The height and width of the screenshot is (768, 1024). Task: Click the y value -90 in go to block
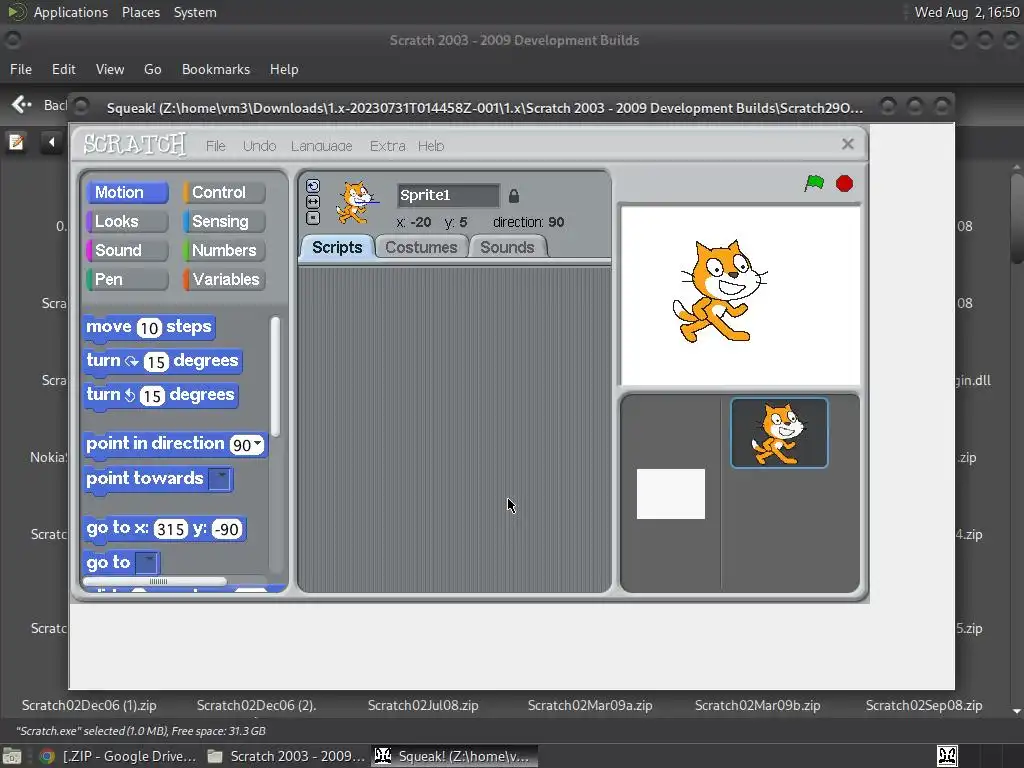[227, 529]
